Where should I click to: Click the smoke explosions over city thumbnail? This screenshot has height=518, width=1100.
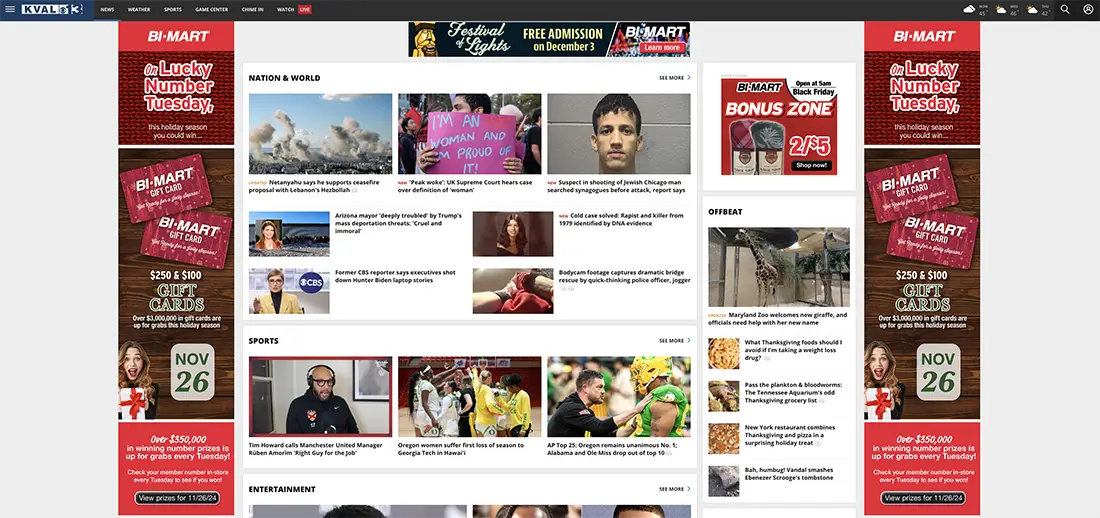320,133
